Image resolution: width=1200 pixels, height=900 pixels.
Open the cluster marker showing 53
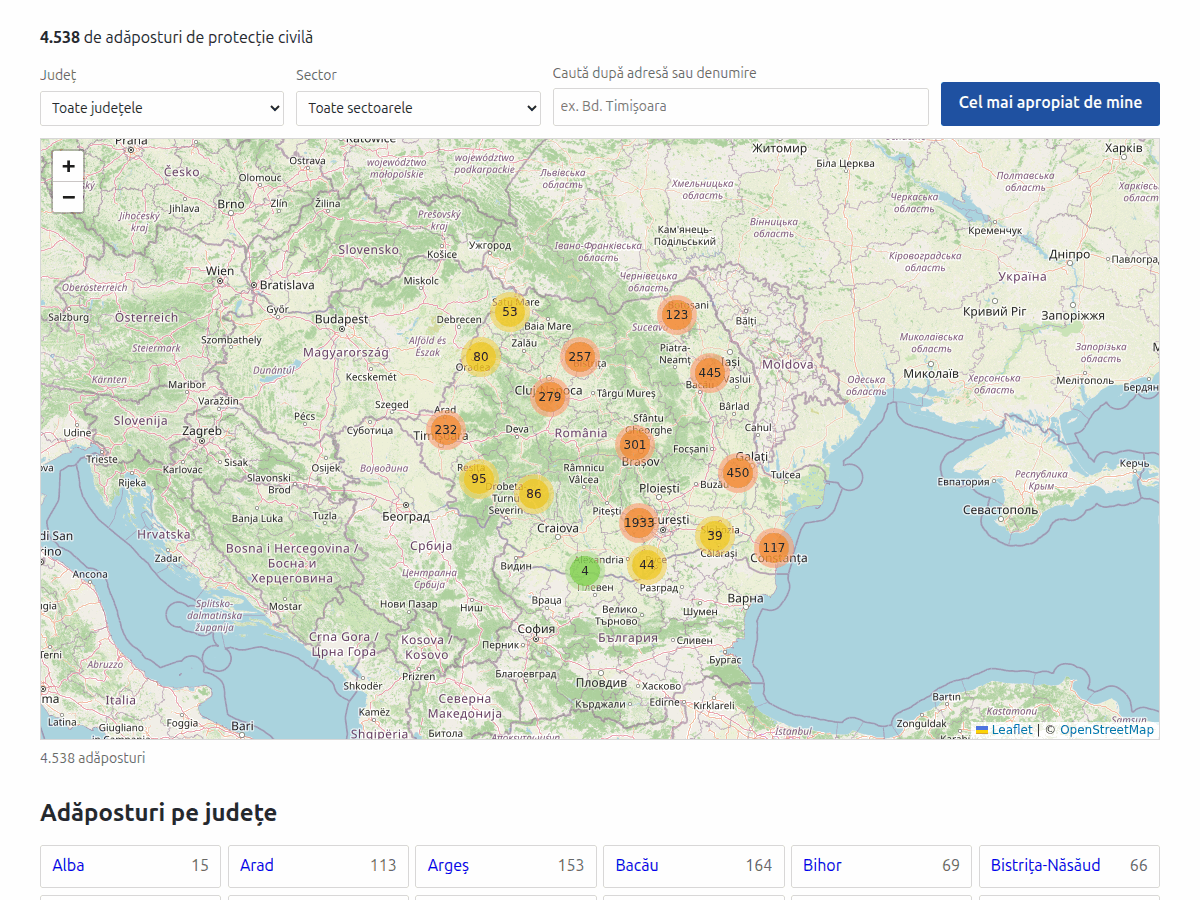coord(510,312)
